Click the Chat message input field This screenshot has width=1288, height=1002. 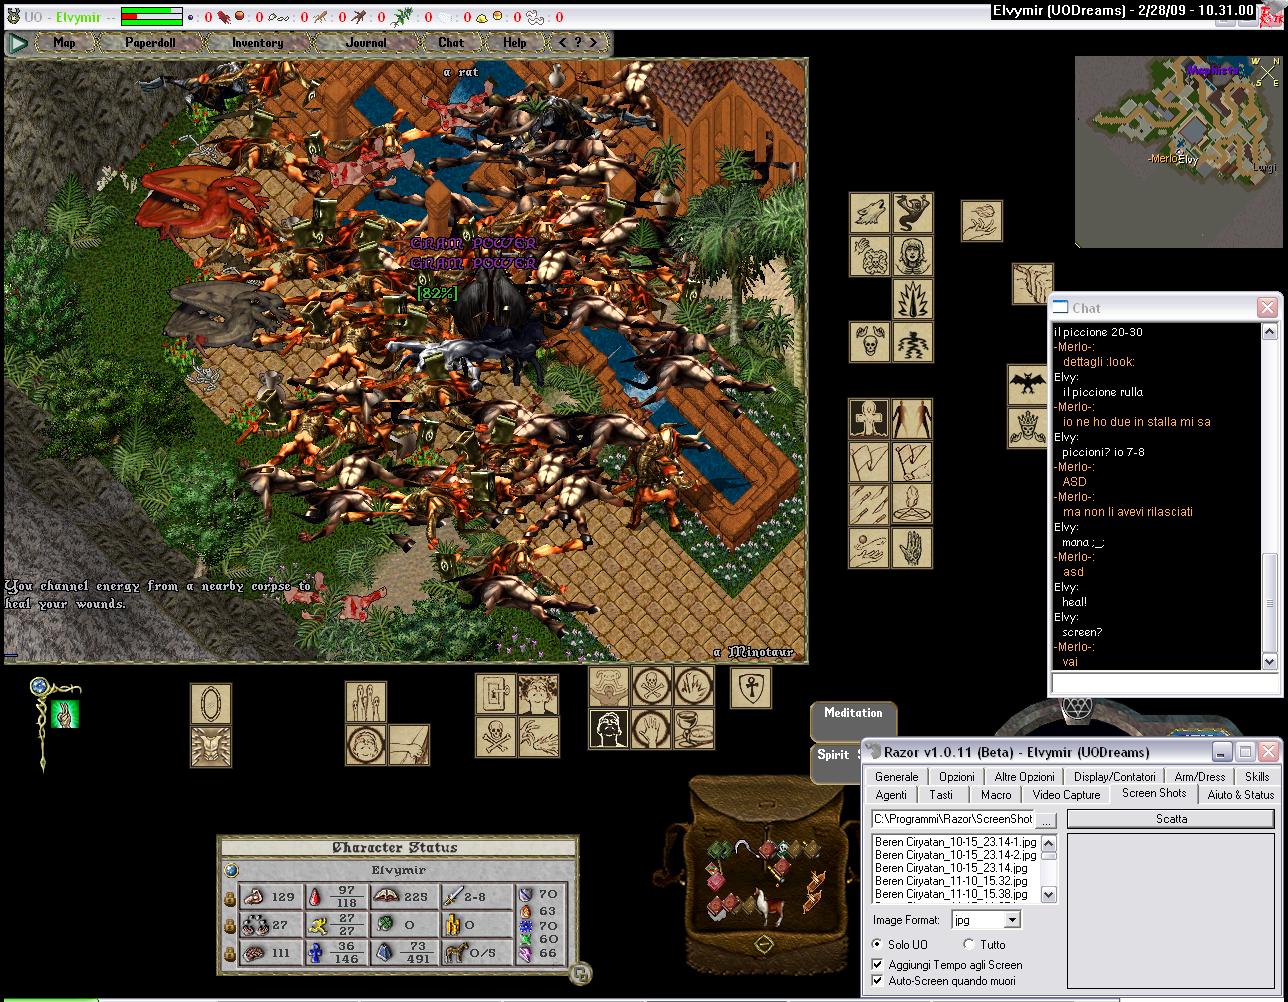click(x=1164, y=683)
